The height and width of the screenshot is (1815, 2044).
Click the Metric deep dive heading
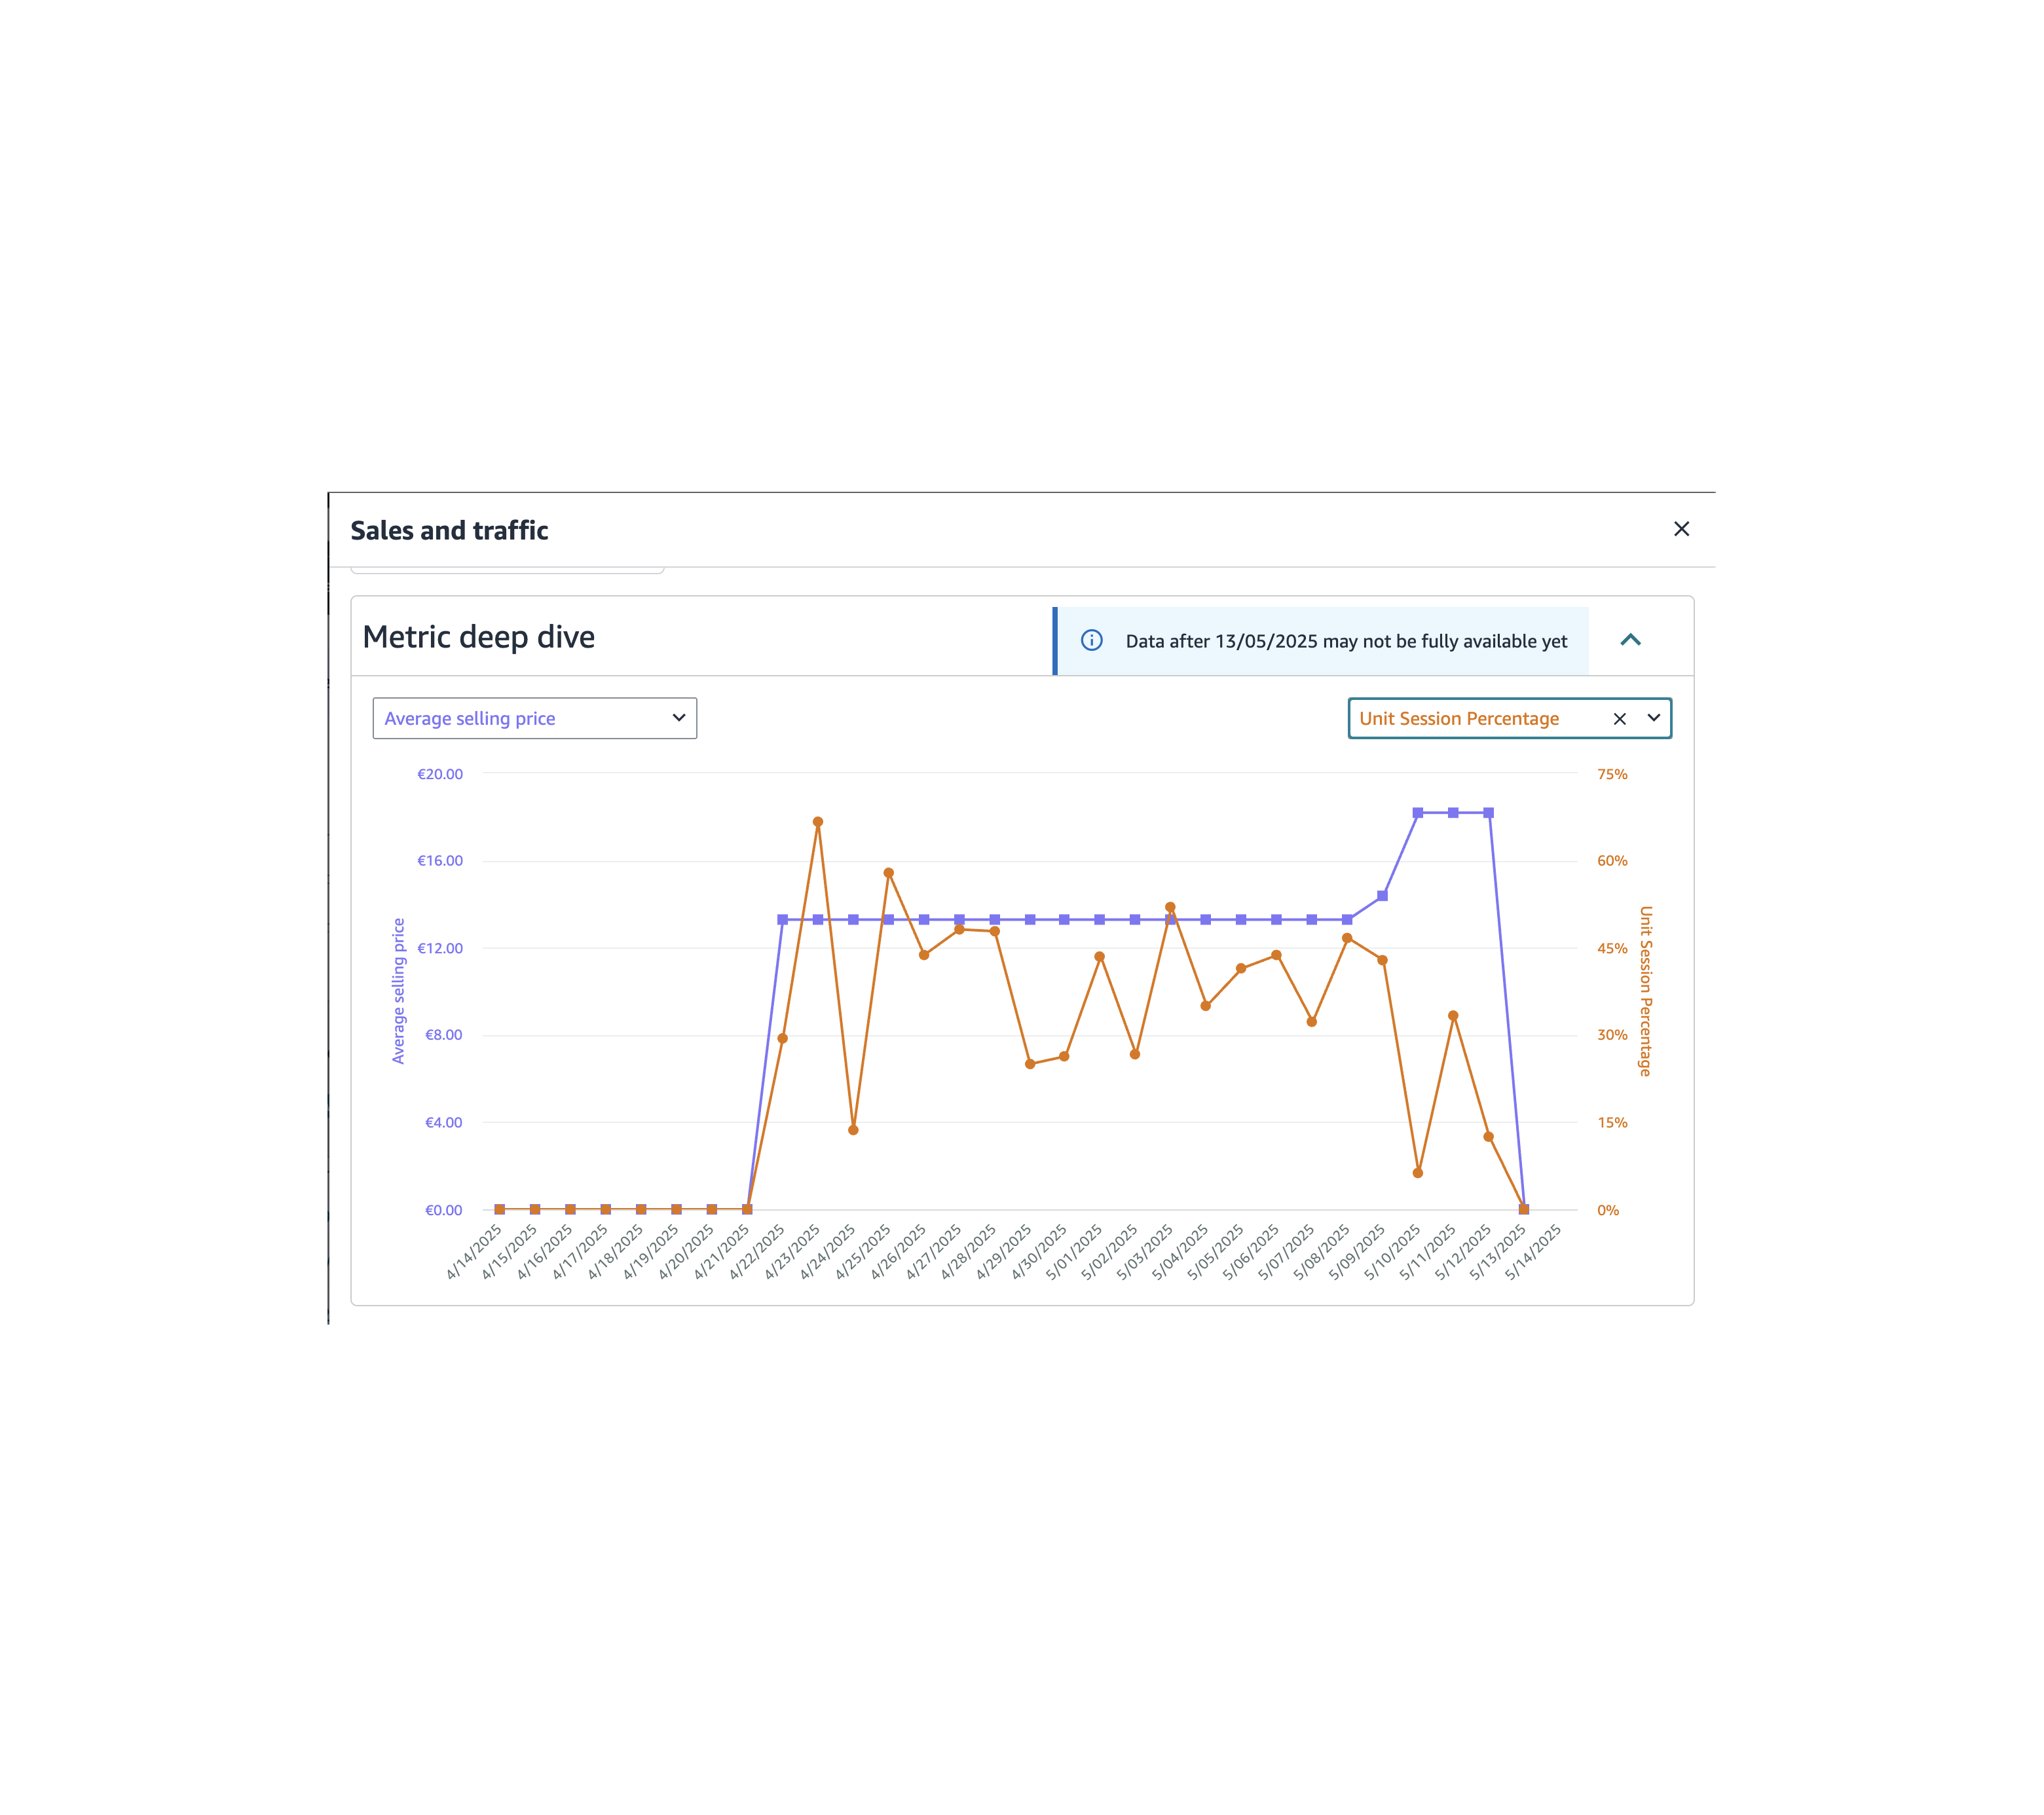point(478,637)
